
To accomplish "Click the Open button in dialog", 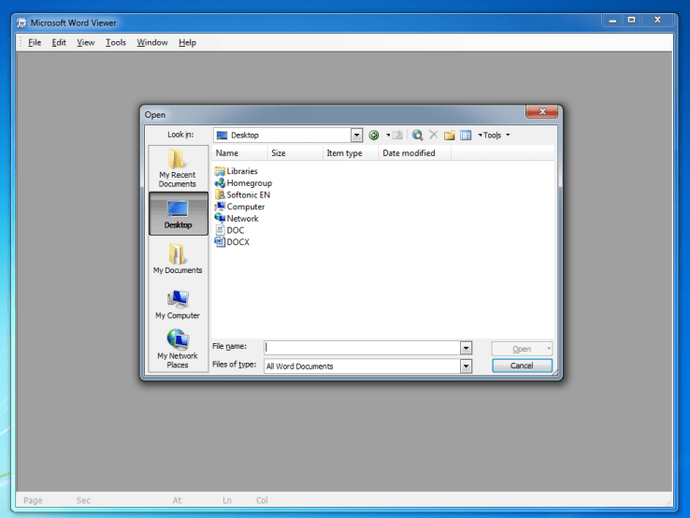I will tap(519, 349).
